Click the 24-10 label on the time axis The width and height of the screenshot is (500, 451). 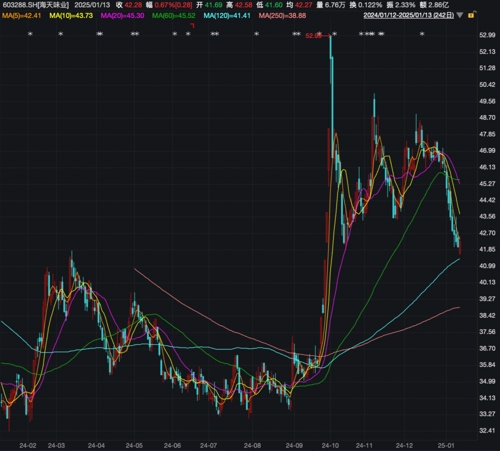(x=330, y=446)
